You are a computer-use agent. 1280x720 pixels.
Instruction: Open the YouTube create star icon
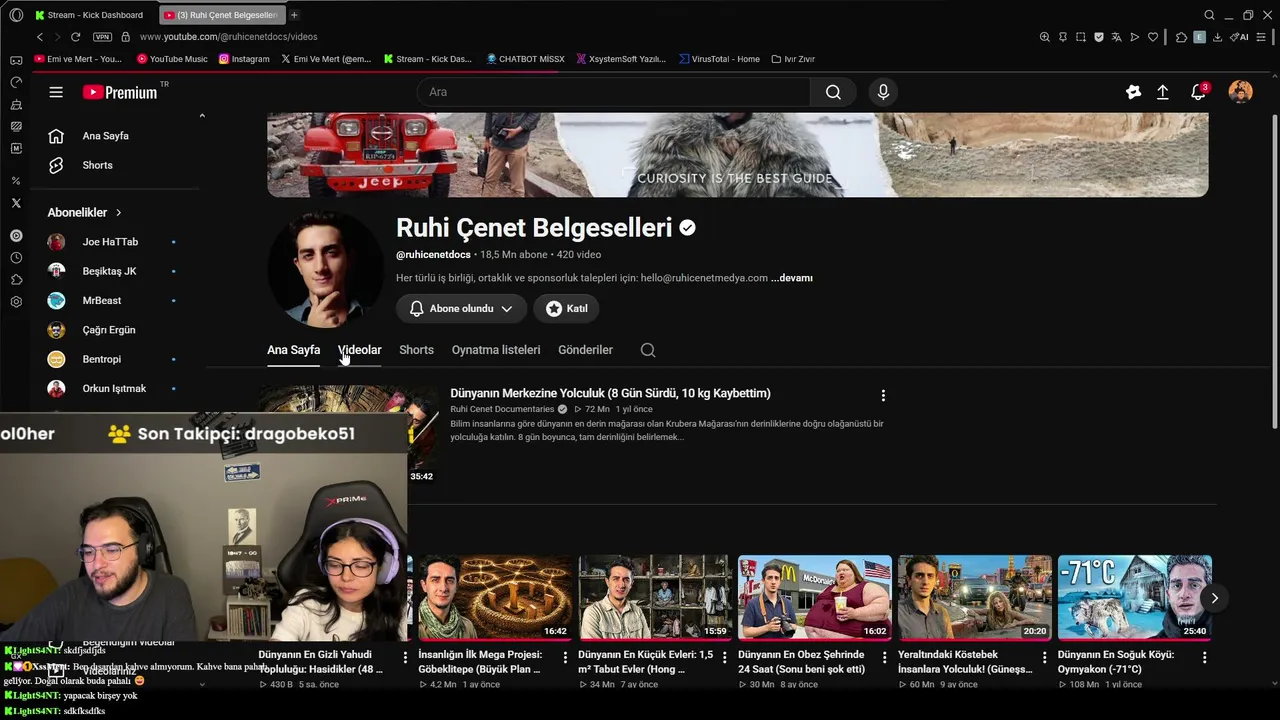pyautogui.click(x=1133, y=92)
